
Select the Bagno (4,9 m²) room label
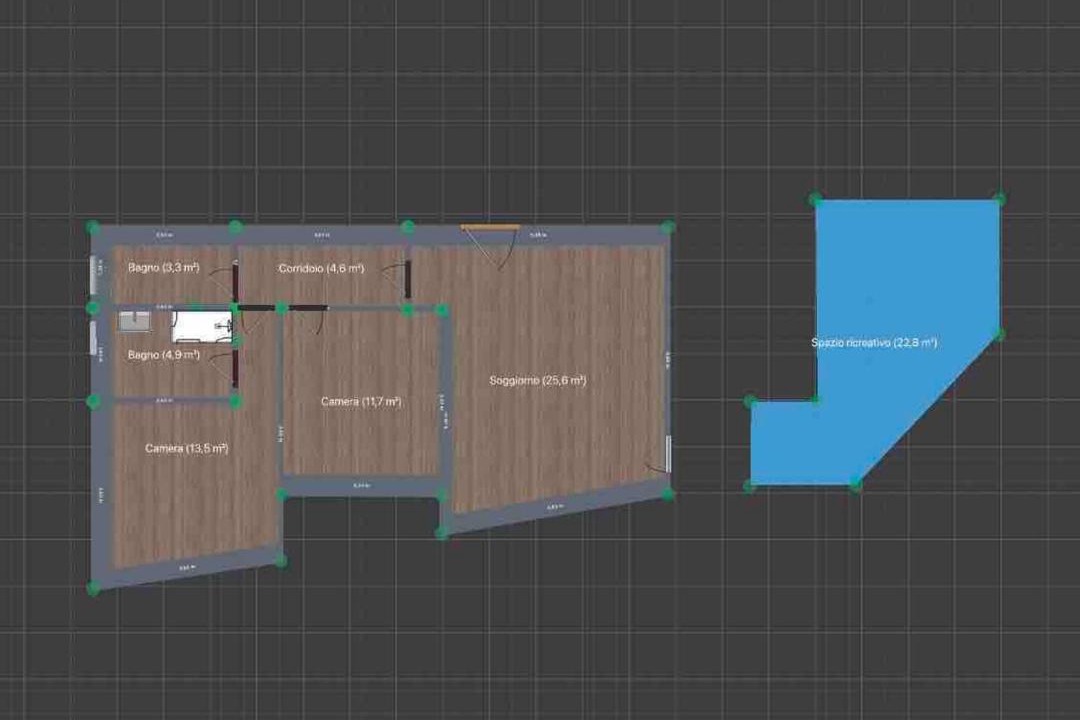(x=164, y=355)
